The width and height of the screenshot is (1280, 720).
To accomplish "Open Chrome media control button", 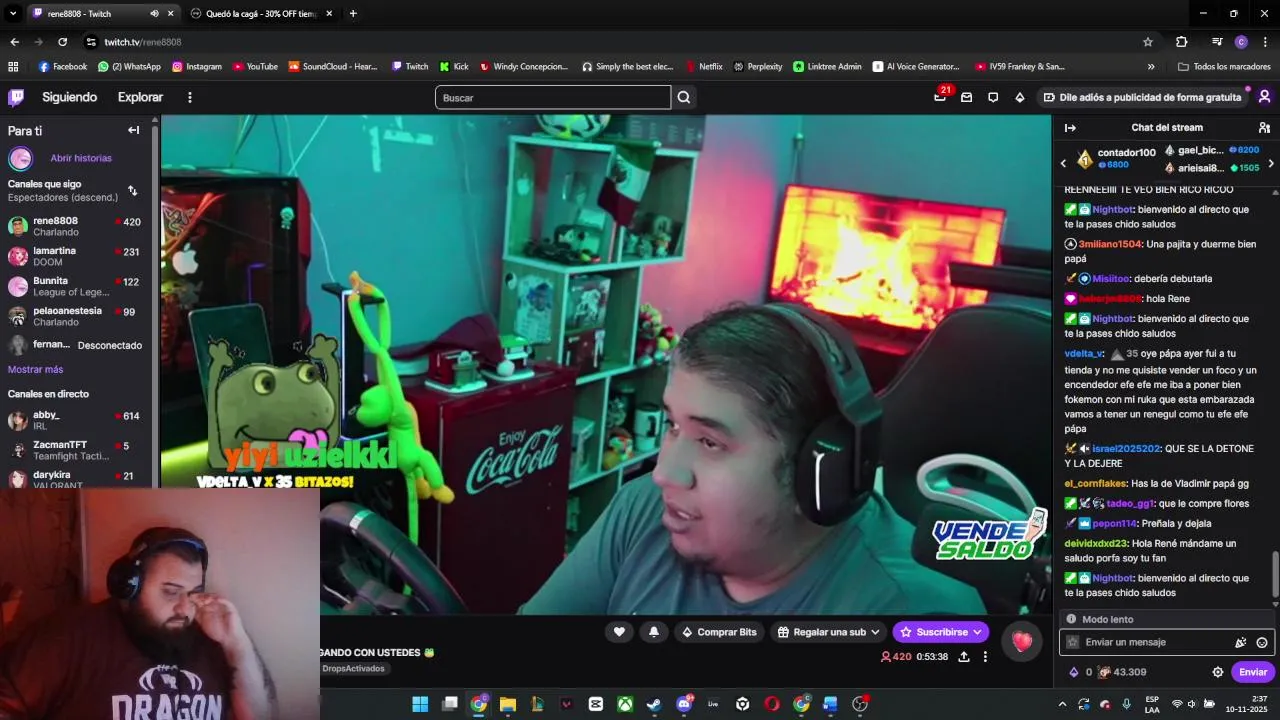I will pos(1217,42).
